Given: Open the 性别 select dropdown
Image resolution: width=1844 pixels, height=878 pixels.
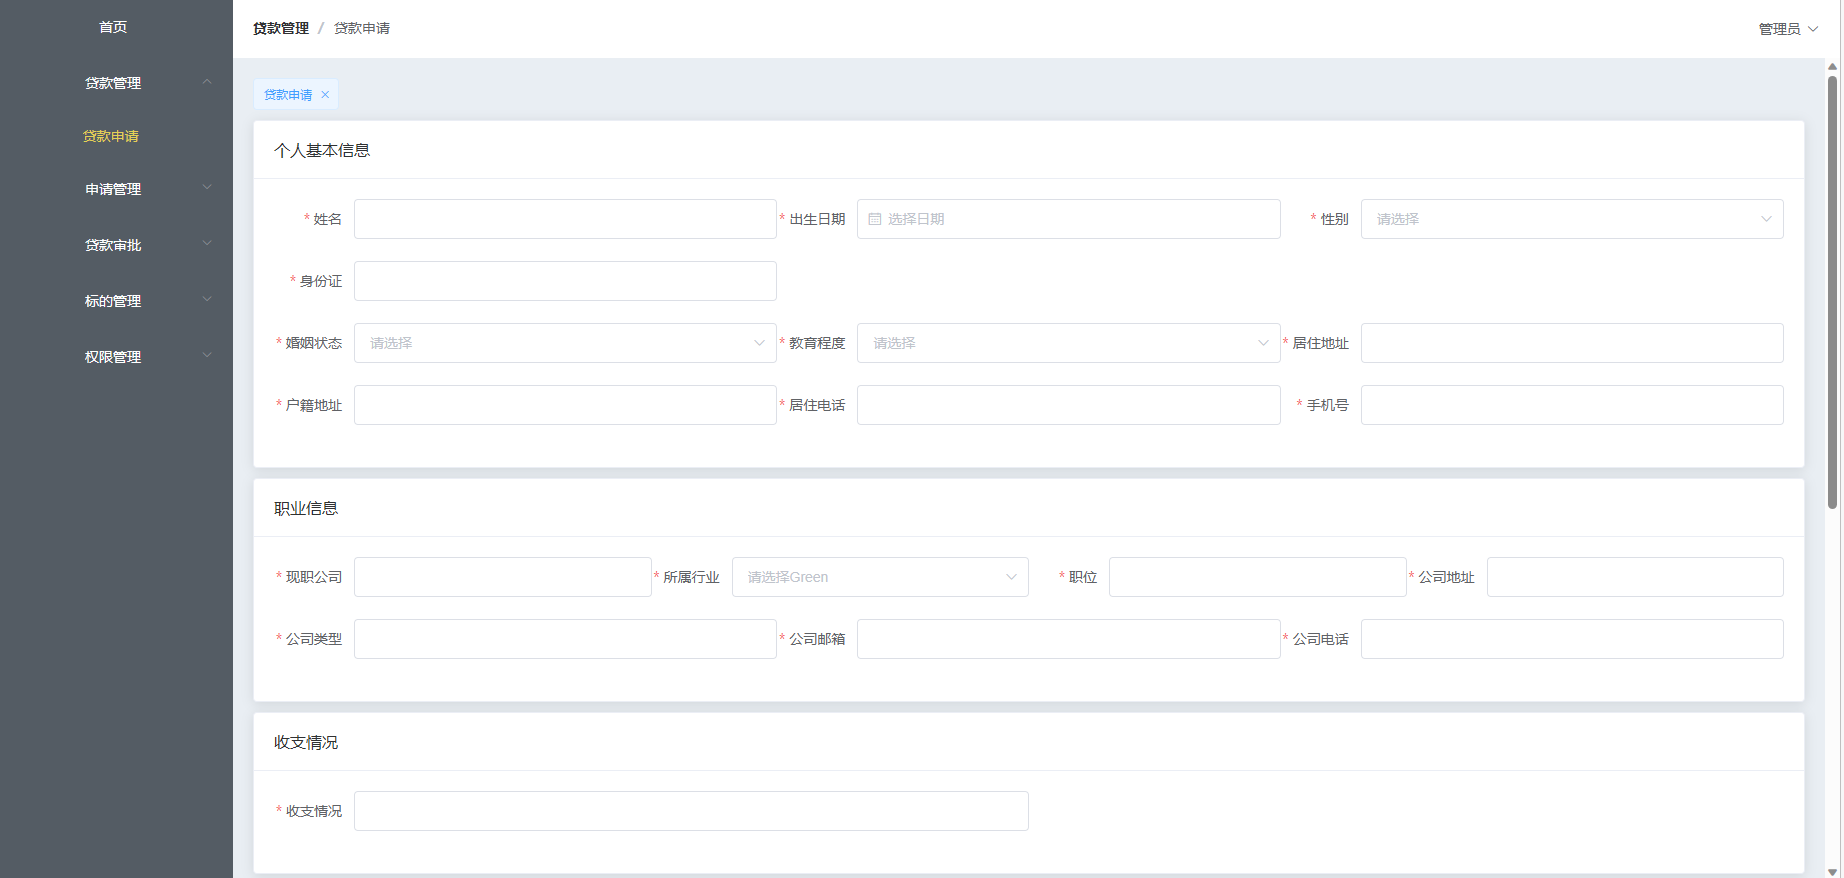Looking at the screenshot, I should tap(1572, 219).
